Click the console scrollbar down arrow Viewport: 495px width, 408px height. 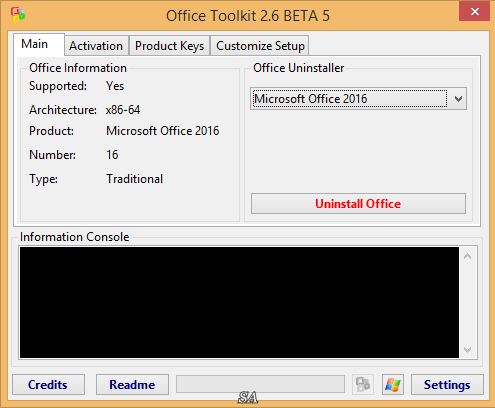click(x=468, y=349)
